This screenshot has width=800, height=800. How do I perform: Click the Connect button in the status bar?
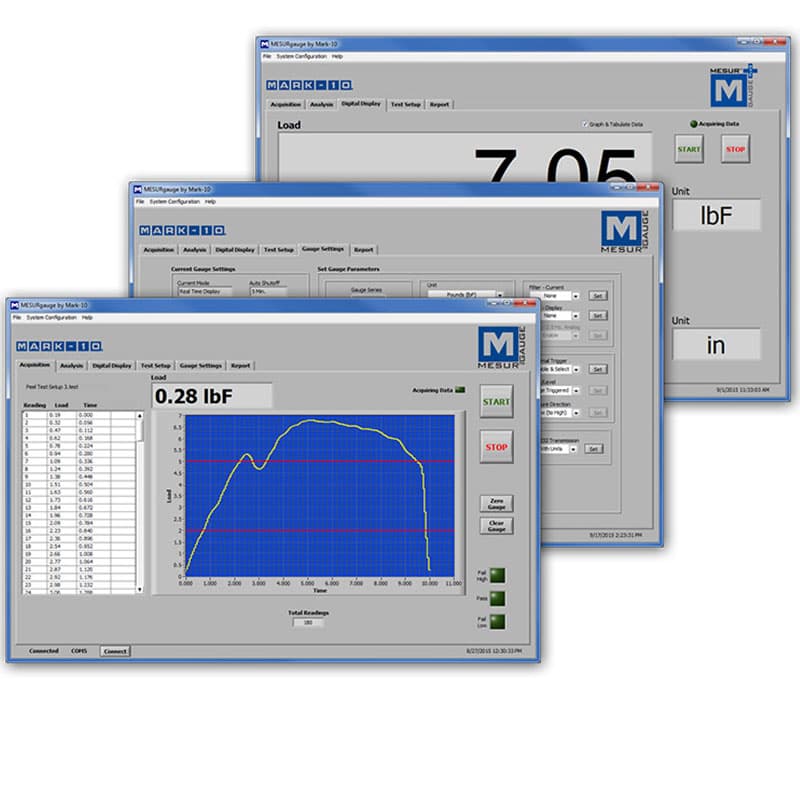[115, 651]
